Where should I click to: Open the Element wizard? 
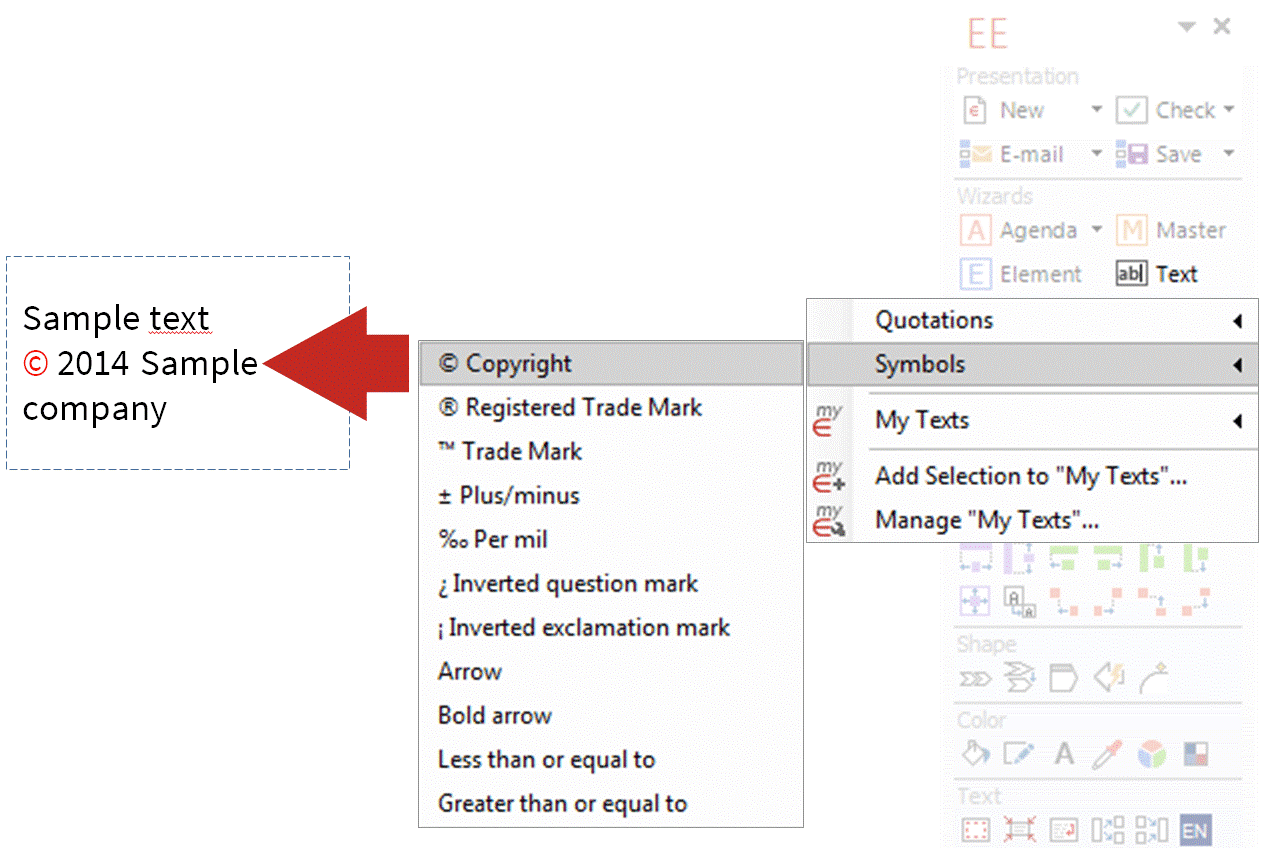[x=1021, y=274]
